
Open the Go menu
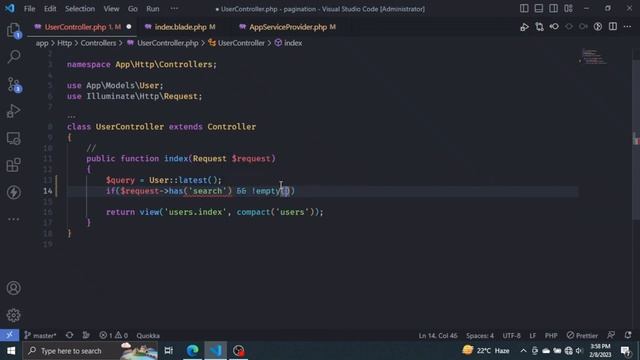133,9
